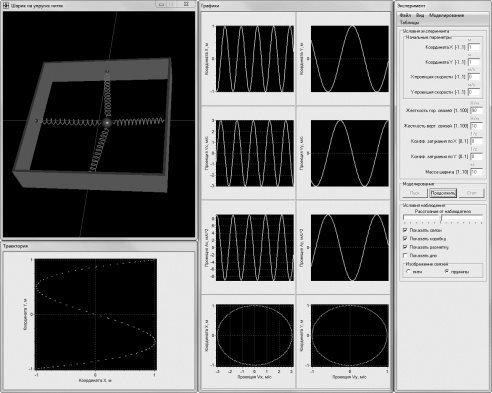
Task: Select the нити radio button
Action: [x=408, y=272]
